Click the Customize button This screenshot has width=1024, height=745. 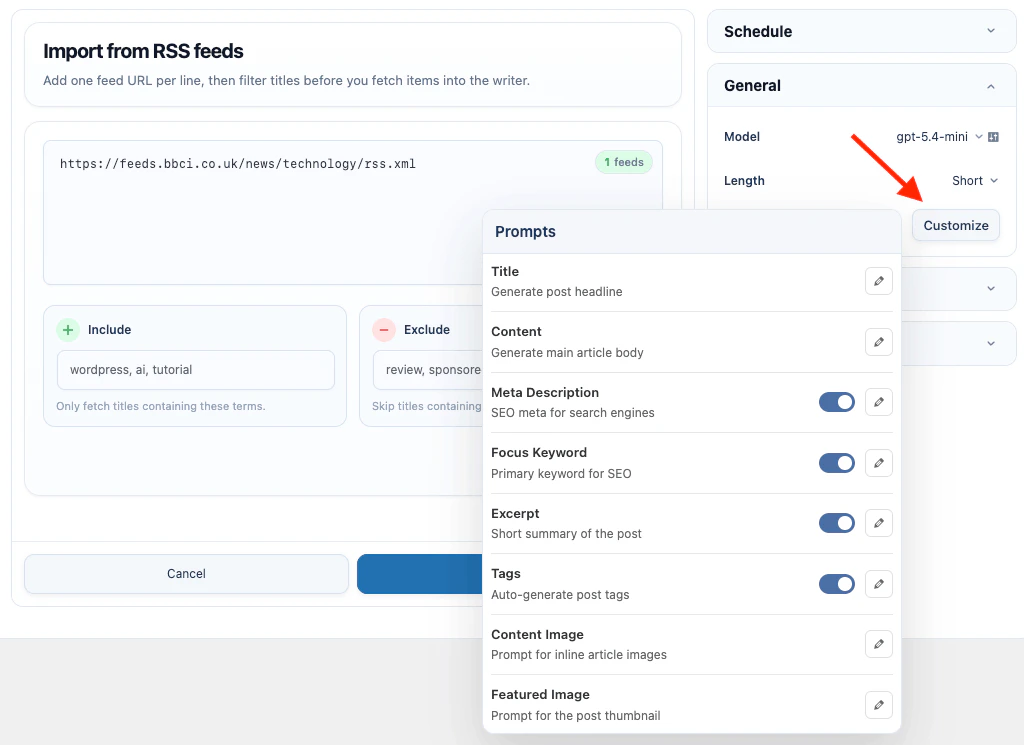click(955, 225)
